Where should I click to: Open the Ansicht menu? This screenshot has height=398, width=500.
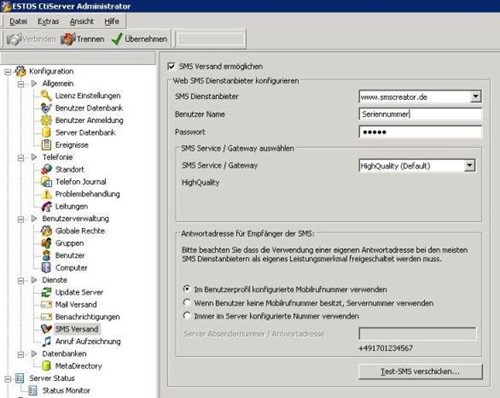pyautogui.click(x=82, y=22)
